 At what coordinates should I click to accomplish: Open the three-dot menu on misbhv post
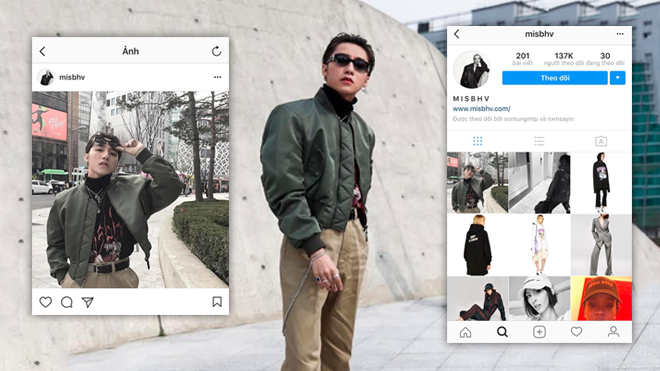point(217,77)
